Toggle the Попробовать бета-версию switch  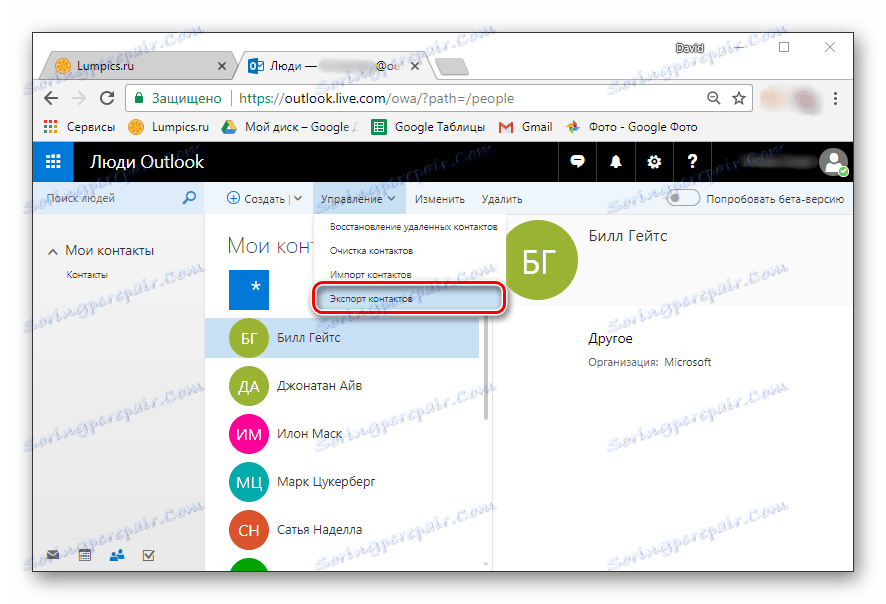683,198
